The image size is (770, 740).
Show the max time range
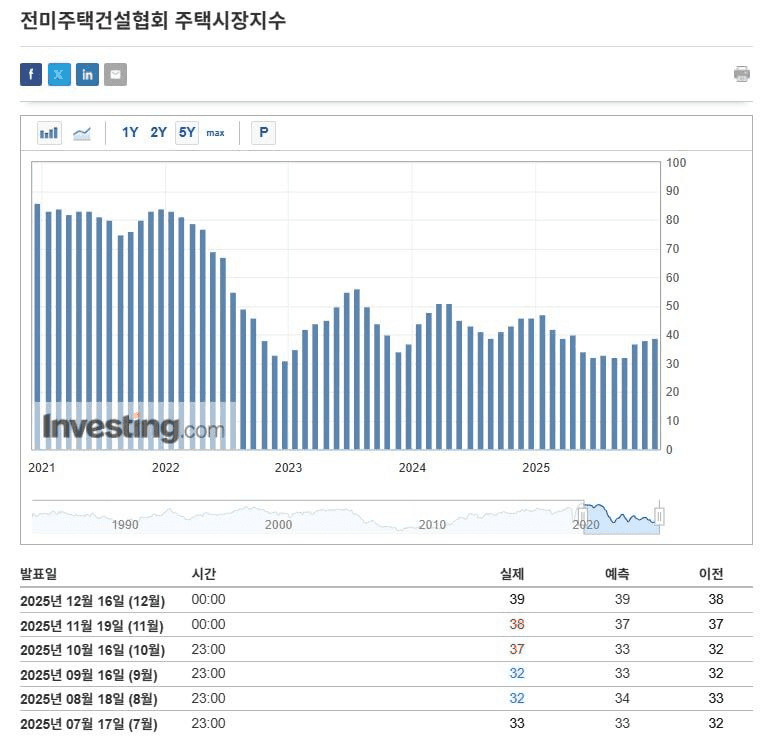[216, 132]
